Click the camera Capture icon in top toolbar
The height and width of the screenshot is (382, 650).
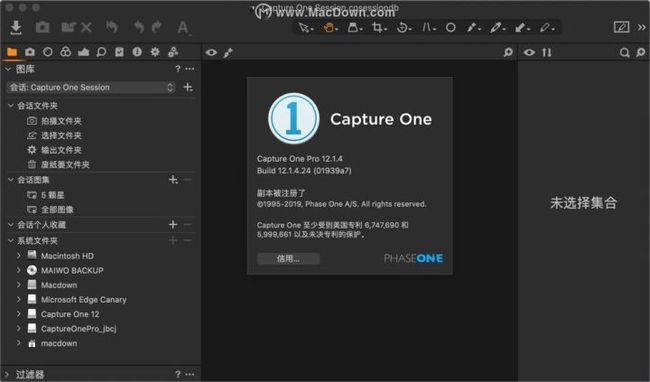[42, 27]
